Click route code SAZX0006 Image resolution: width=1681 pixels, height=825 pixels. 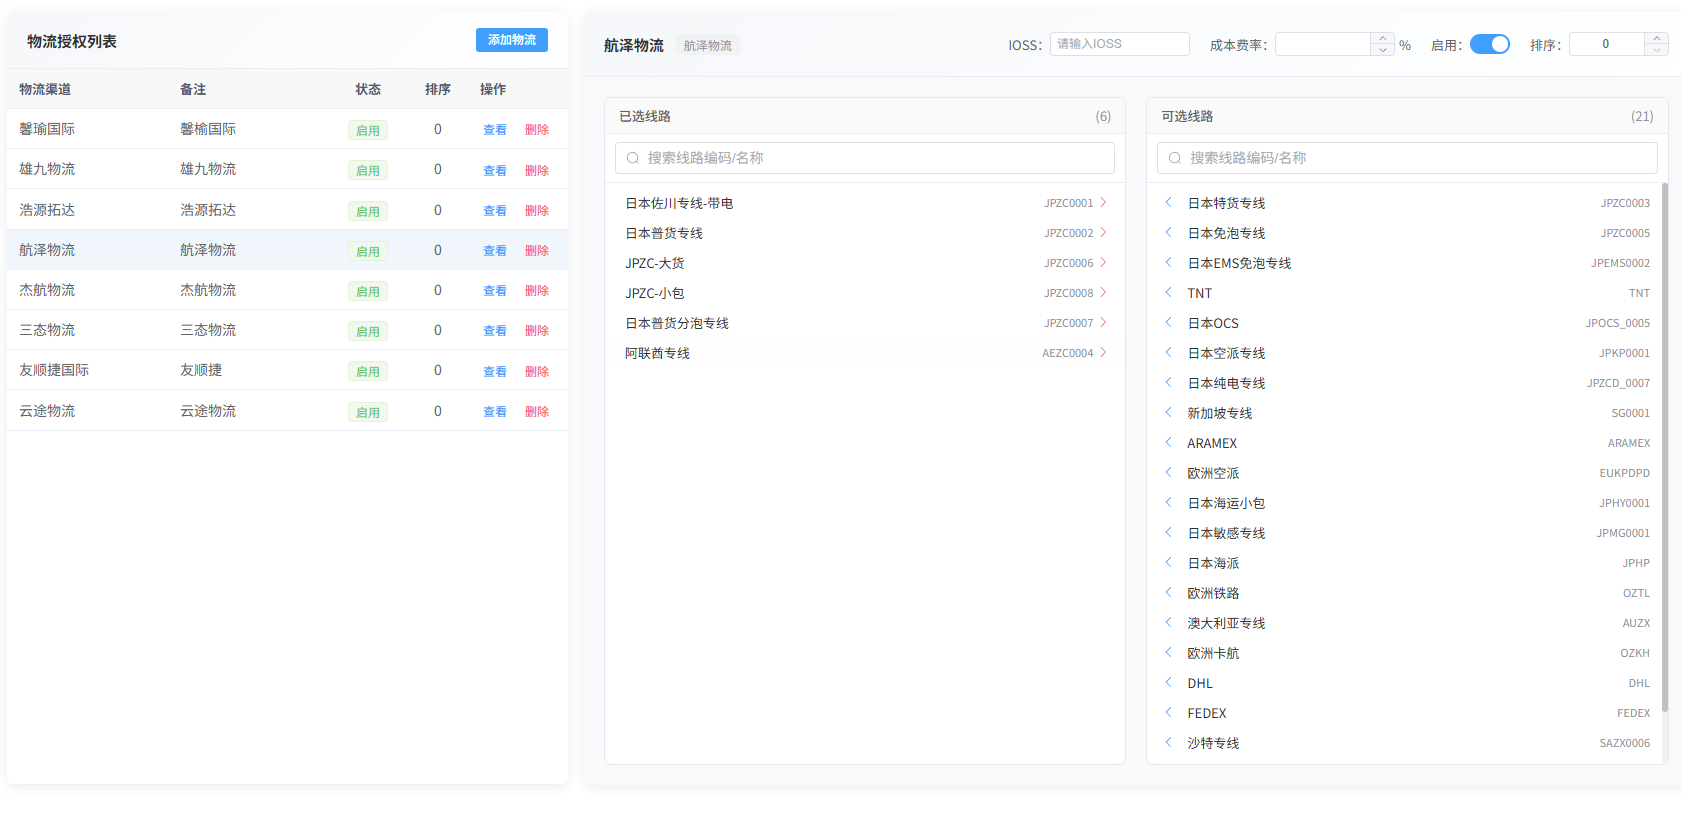pos(1624,743)
